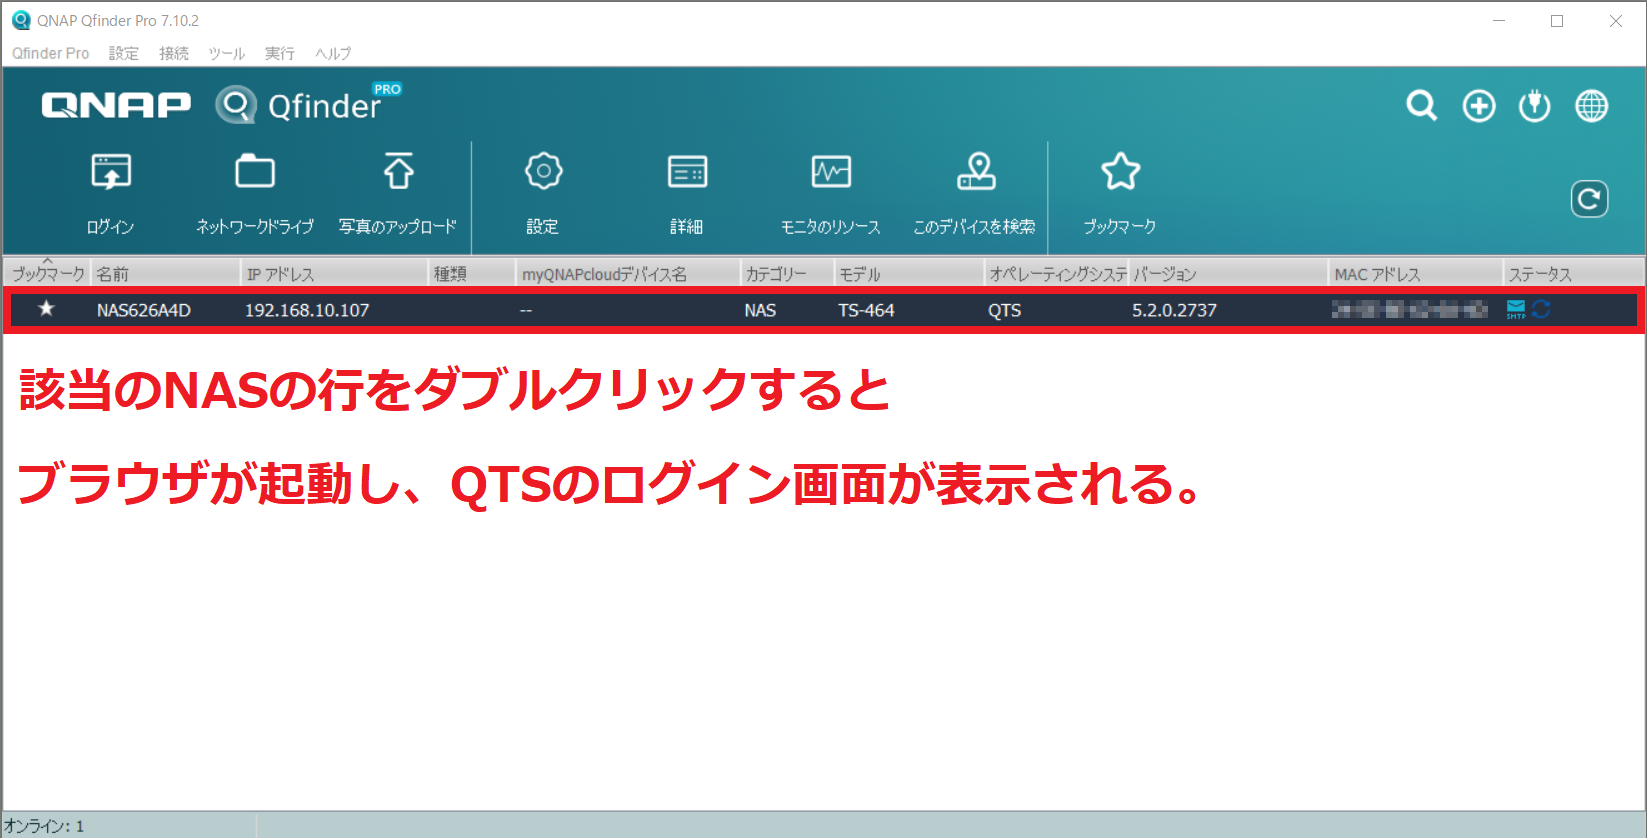Click the power plug icon
The image size is (1647, 838).
click(x=1535, y=105)
